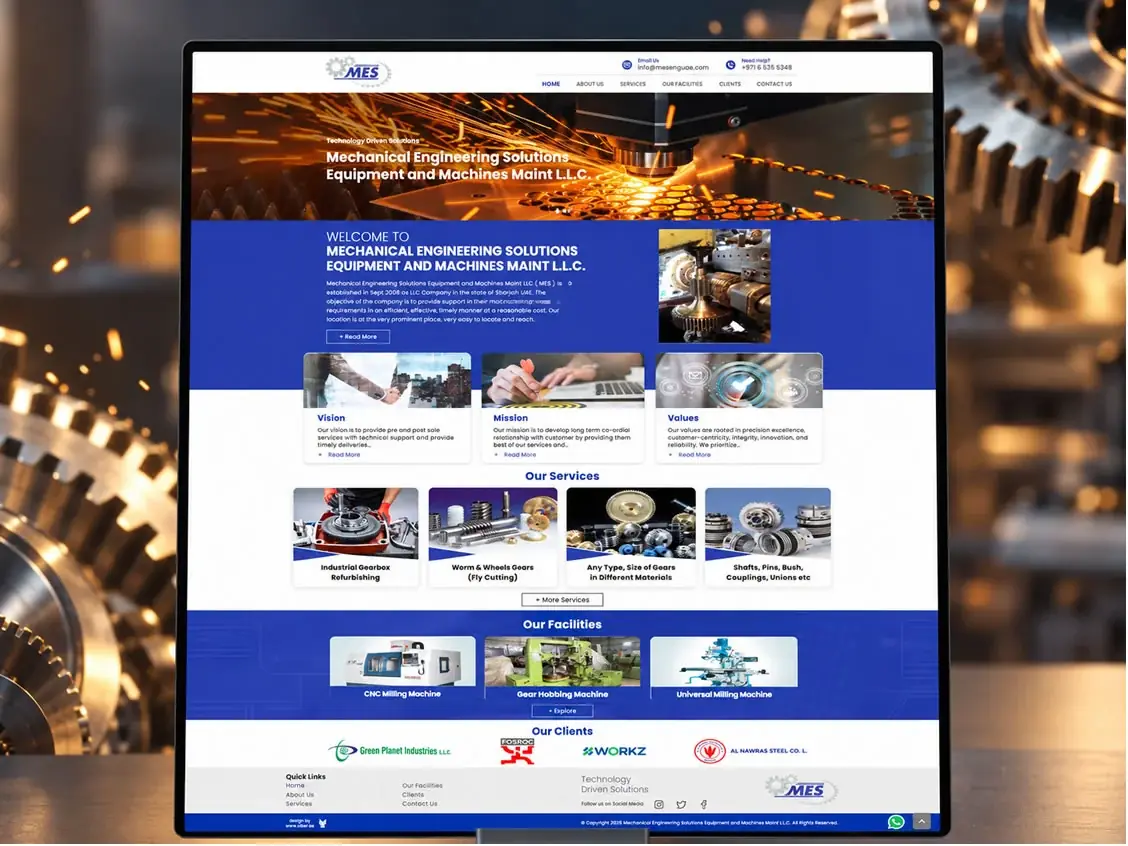
Task: Click the MES logo in the header
Action: click(358, 71)
